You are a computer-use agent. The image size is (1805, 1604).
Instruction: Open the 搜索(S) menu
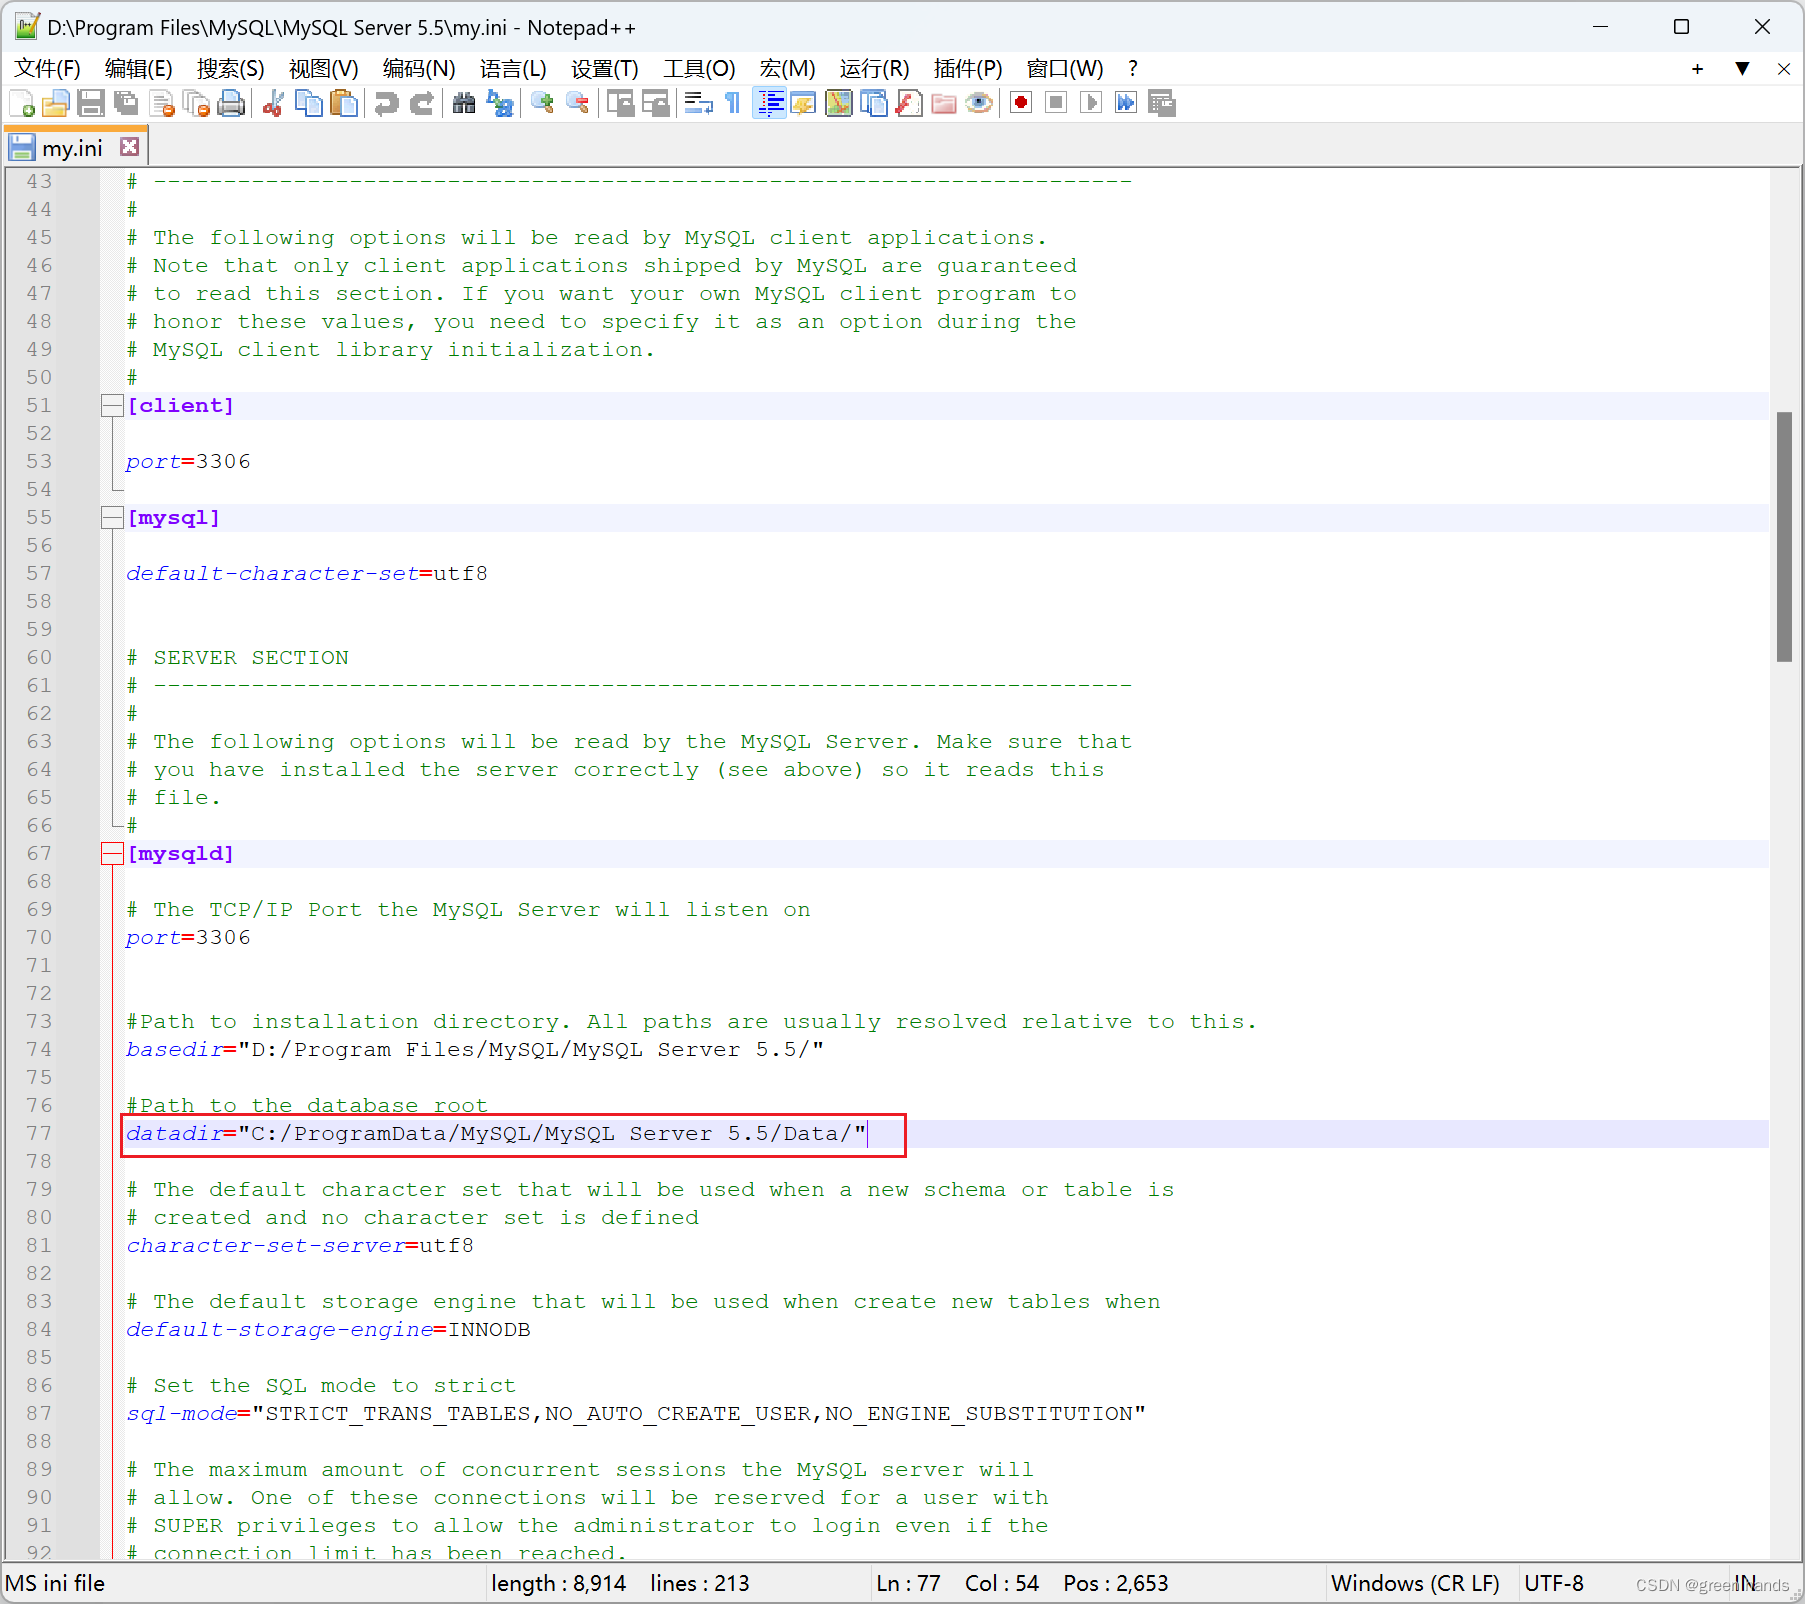coord(230,69)
